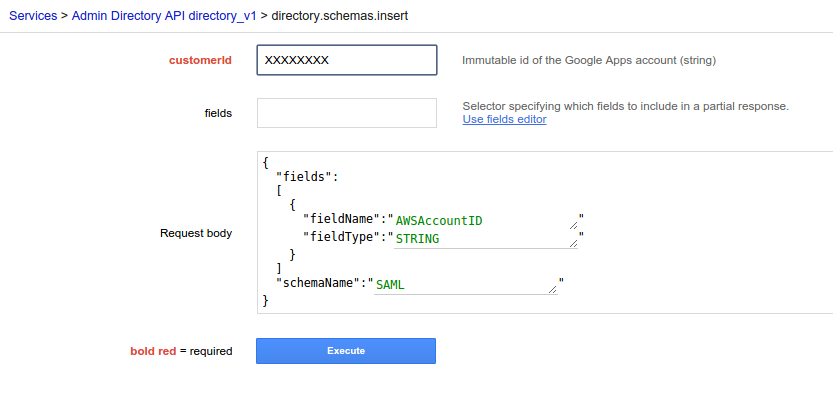
Task: Click the directory.schemas.insert breadcrumb text
Action: click(339, 16)
